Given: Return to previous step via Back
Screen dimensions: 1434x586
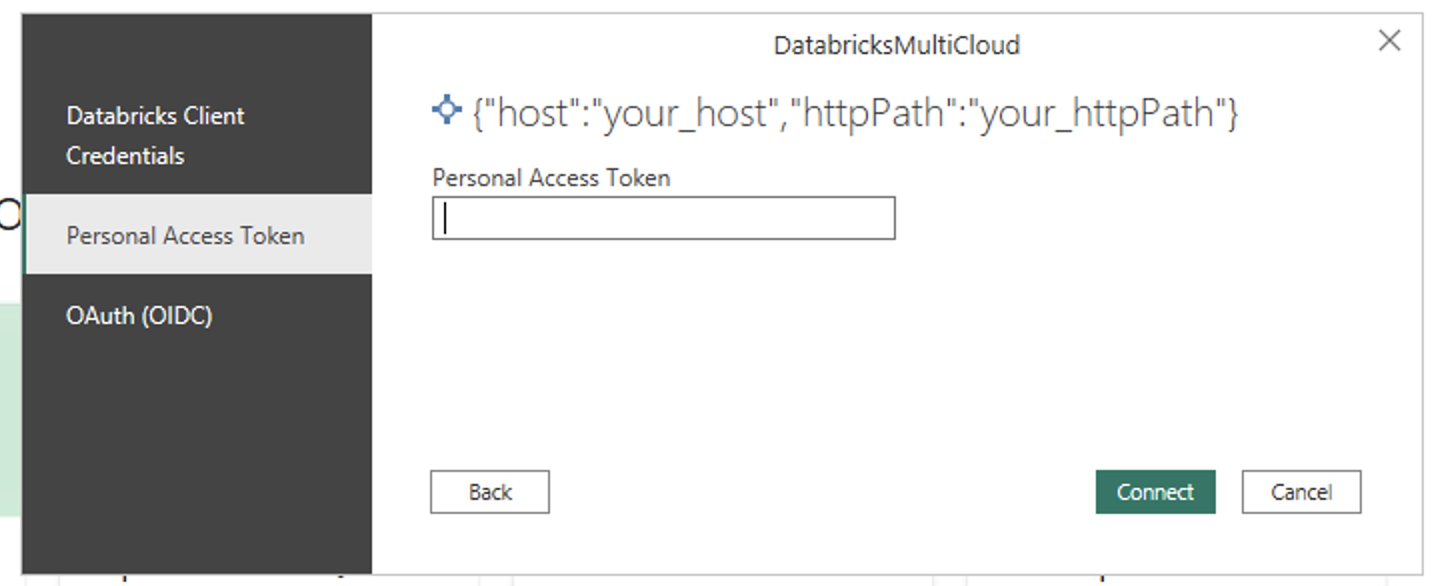Looking at the screenshot, I should (x=489, y=492).
